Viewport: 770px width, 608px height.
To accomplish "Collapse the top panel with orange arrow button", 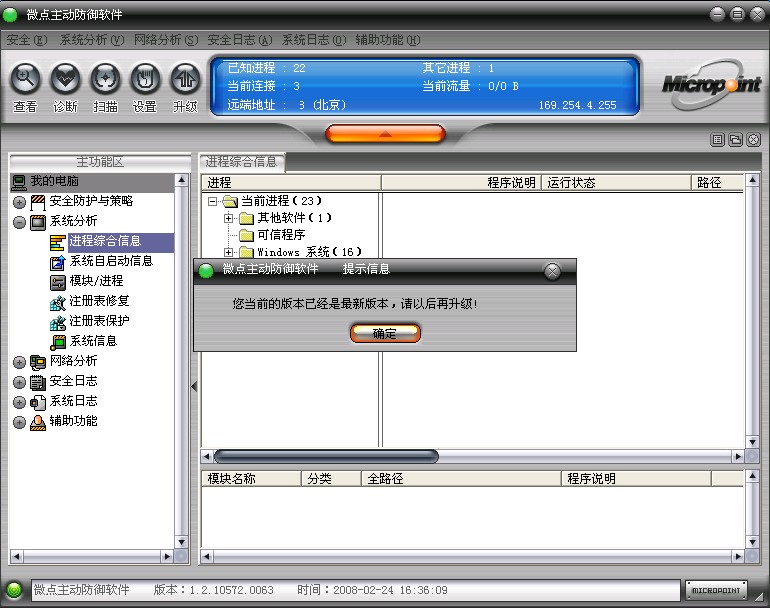I will click(x=385, y=134).
